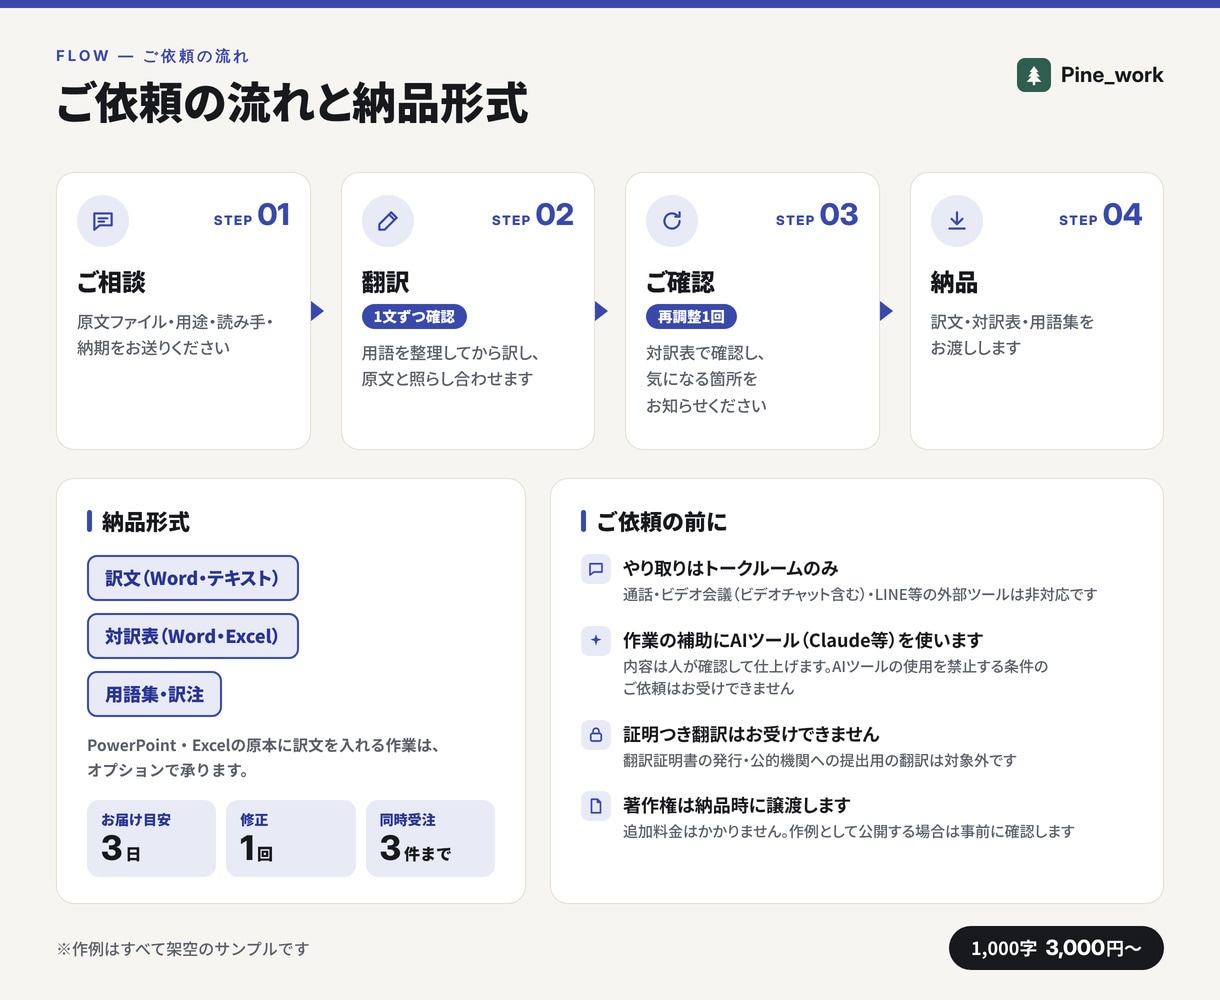Click the ご依頼の前に section heading
The height and width of the screenshot is (1000, 1220).
pos(662,522)
